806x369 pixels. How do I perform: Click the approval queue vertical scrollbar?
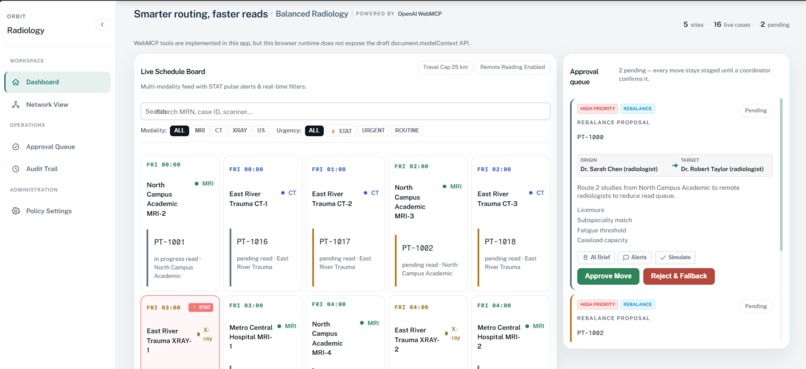pos(781,175)
